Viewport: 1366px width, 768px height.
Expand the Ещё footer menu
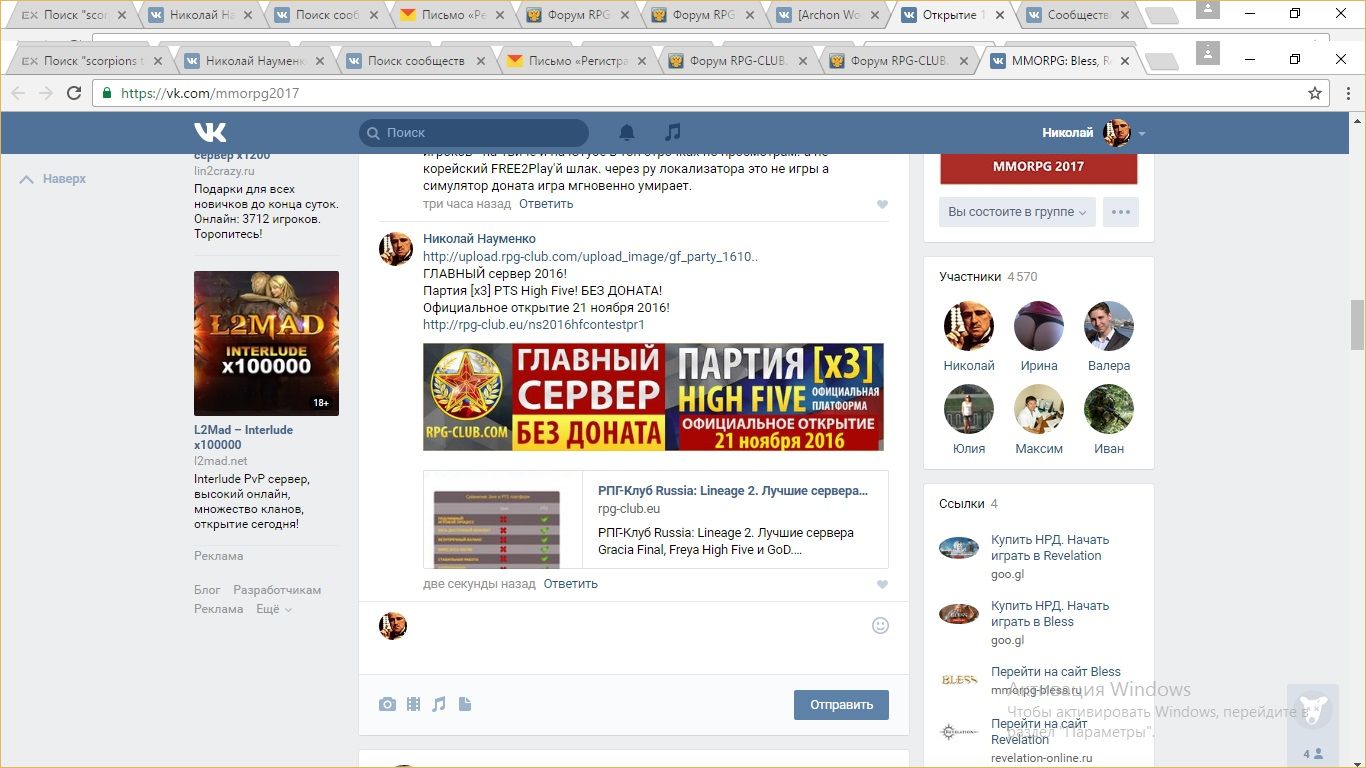point(274,609)
